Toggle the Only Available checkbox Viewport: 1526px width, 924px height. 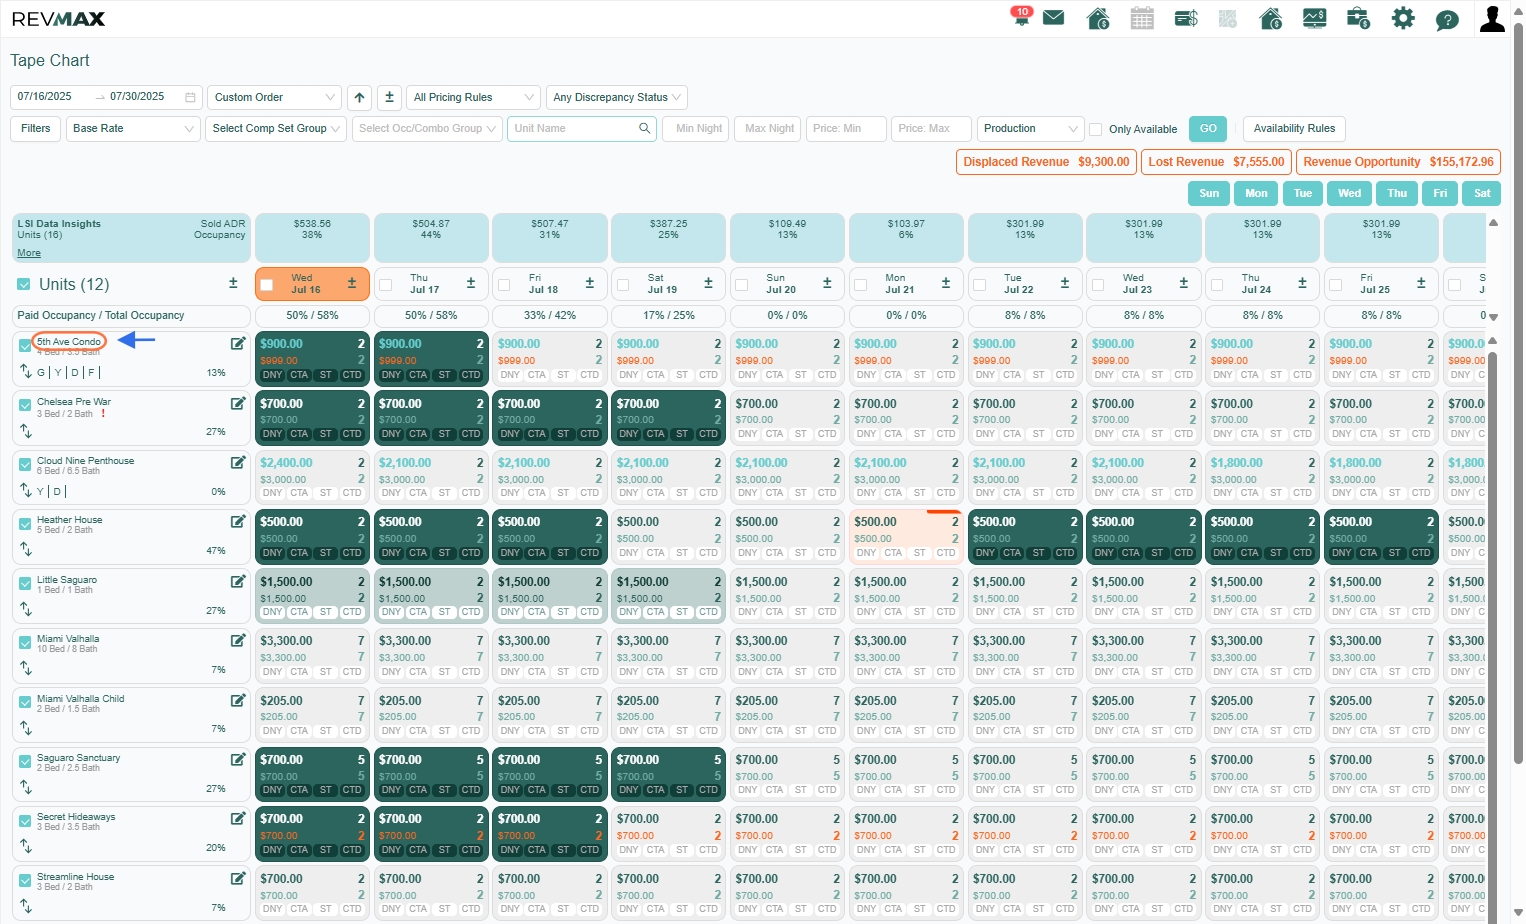[x=1096, y=129]
